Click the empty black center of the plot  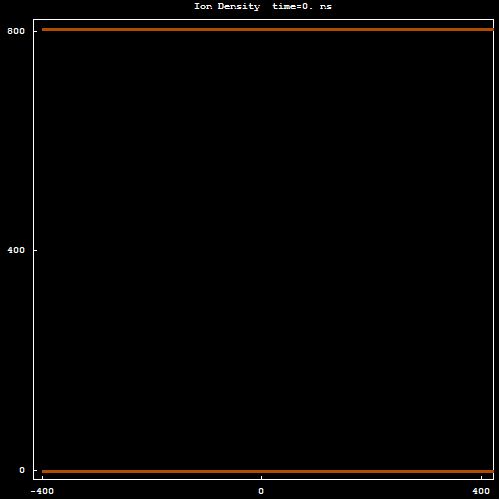(x=263, y=250)
